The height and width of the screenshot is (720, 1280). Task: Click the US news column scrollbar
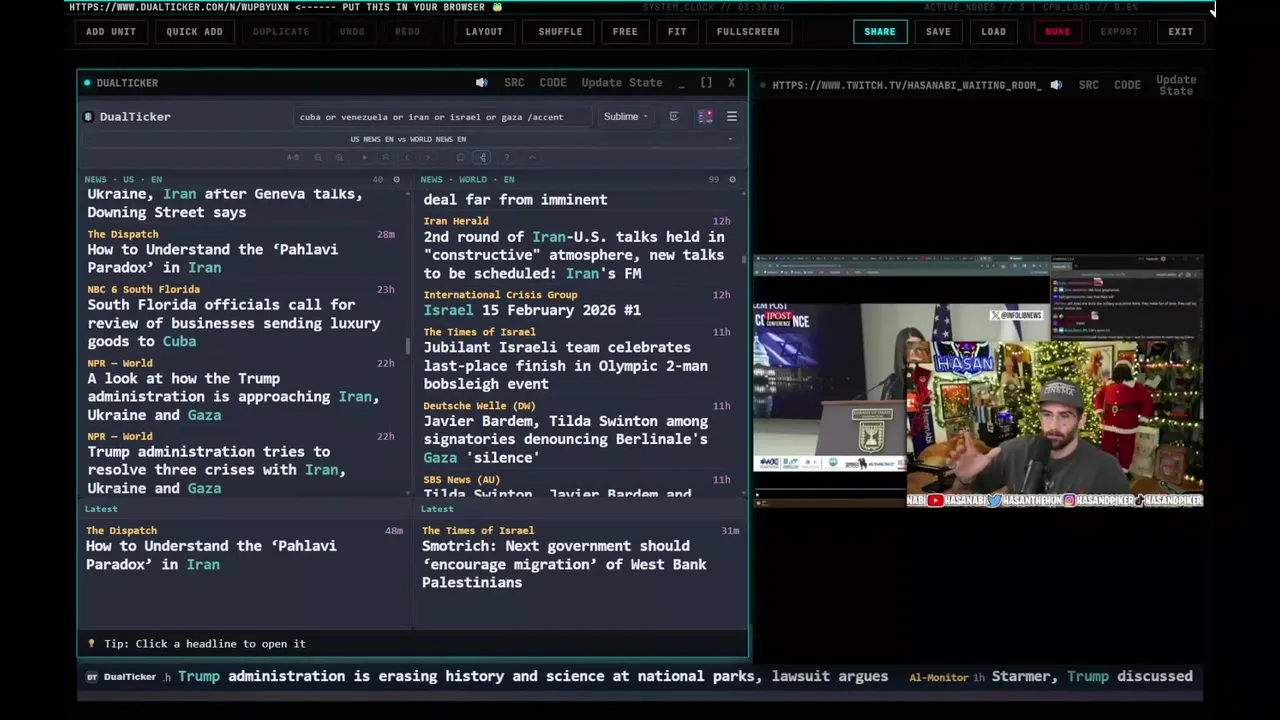point(407,347)
